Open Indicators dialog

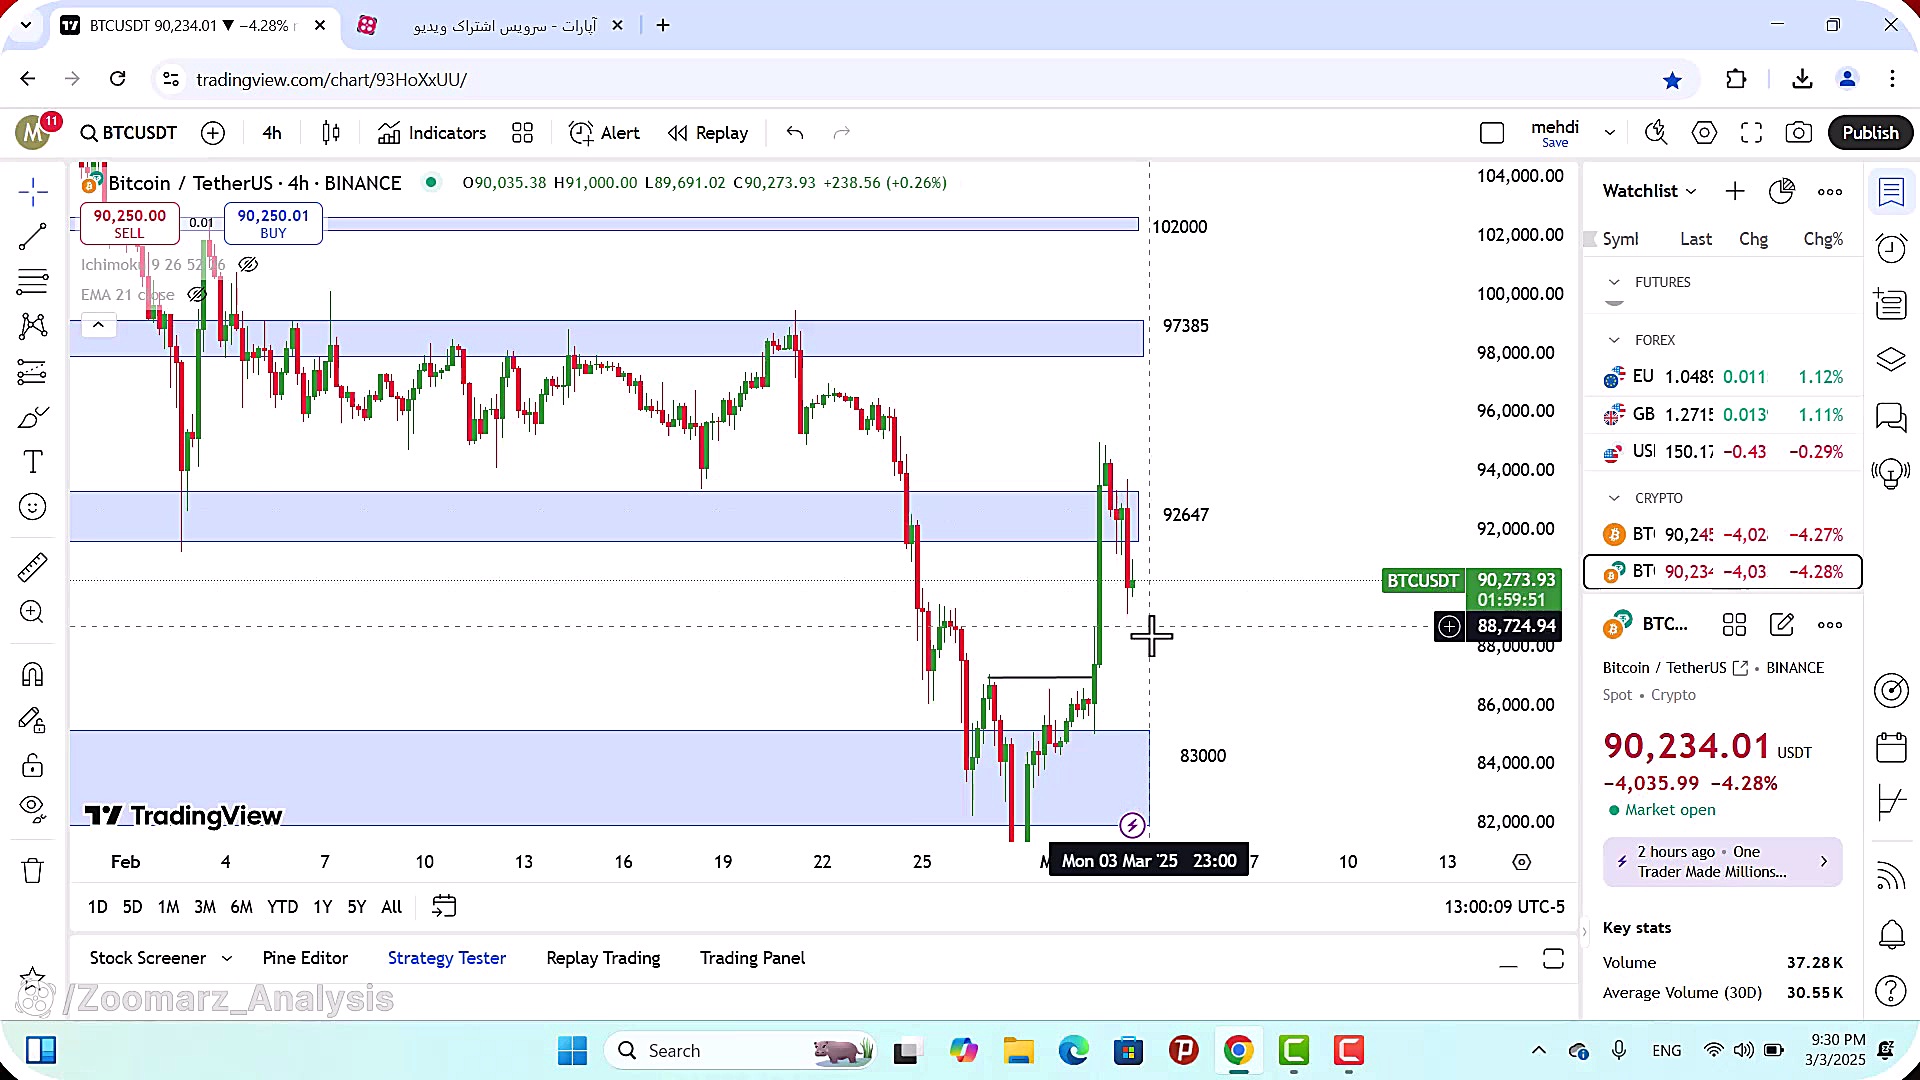pos(432,133)
